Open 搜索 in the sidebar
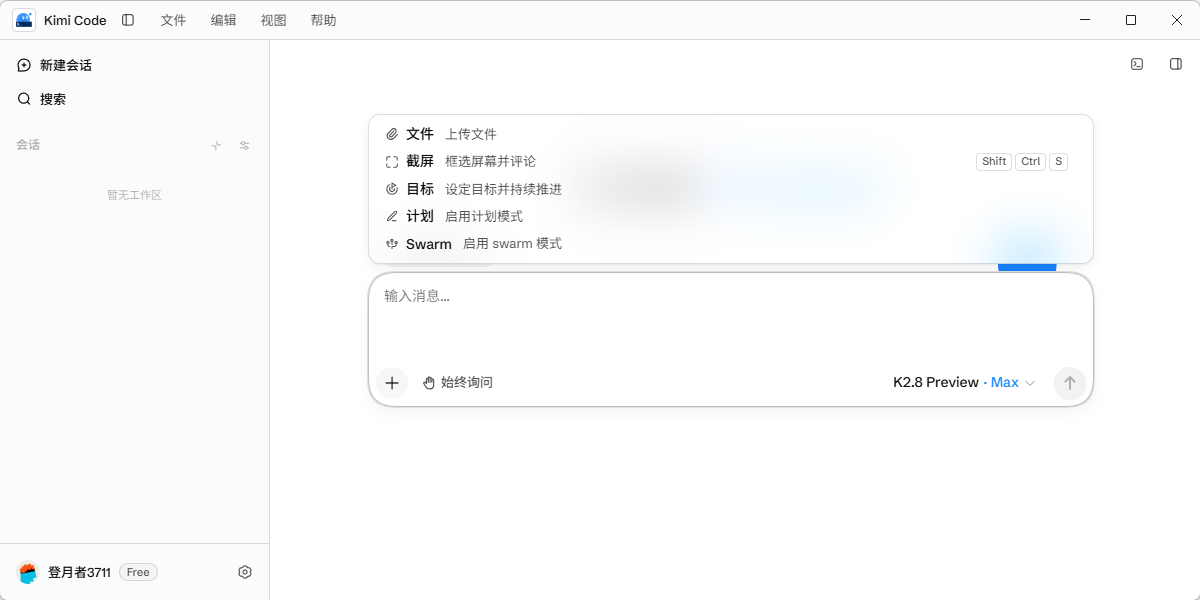 pos(135,99)
